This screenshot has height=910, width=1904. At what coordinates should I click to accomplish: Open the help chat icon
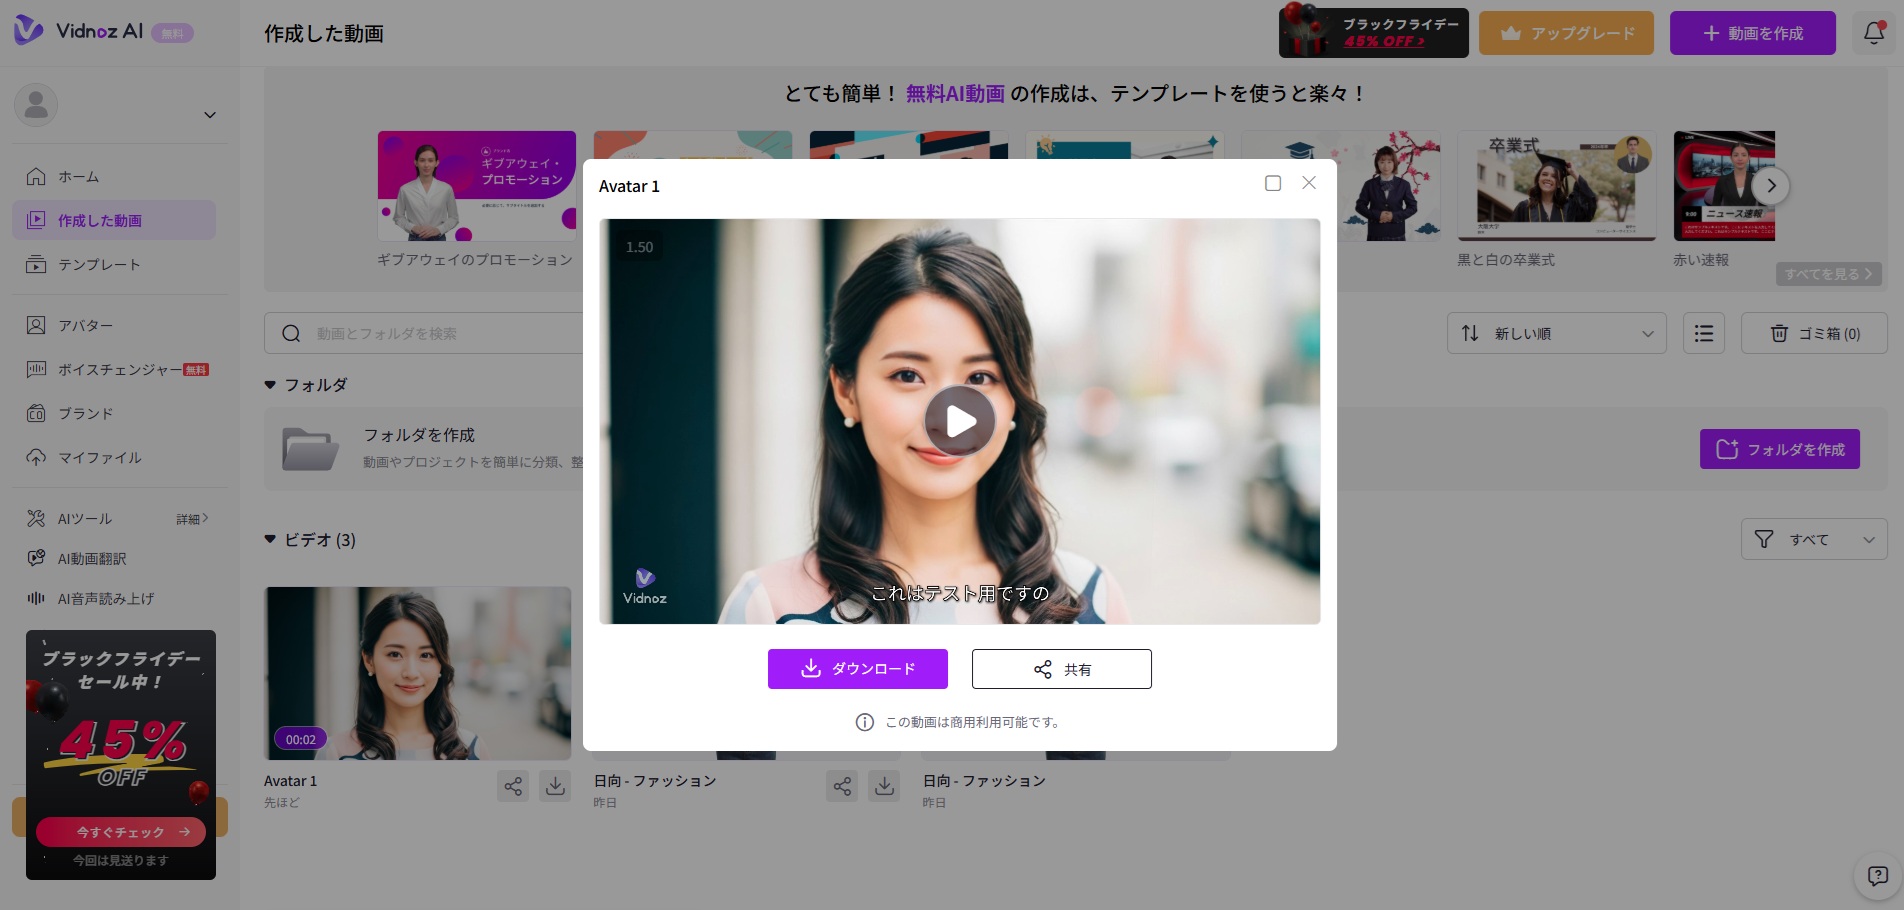1877,876
